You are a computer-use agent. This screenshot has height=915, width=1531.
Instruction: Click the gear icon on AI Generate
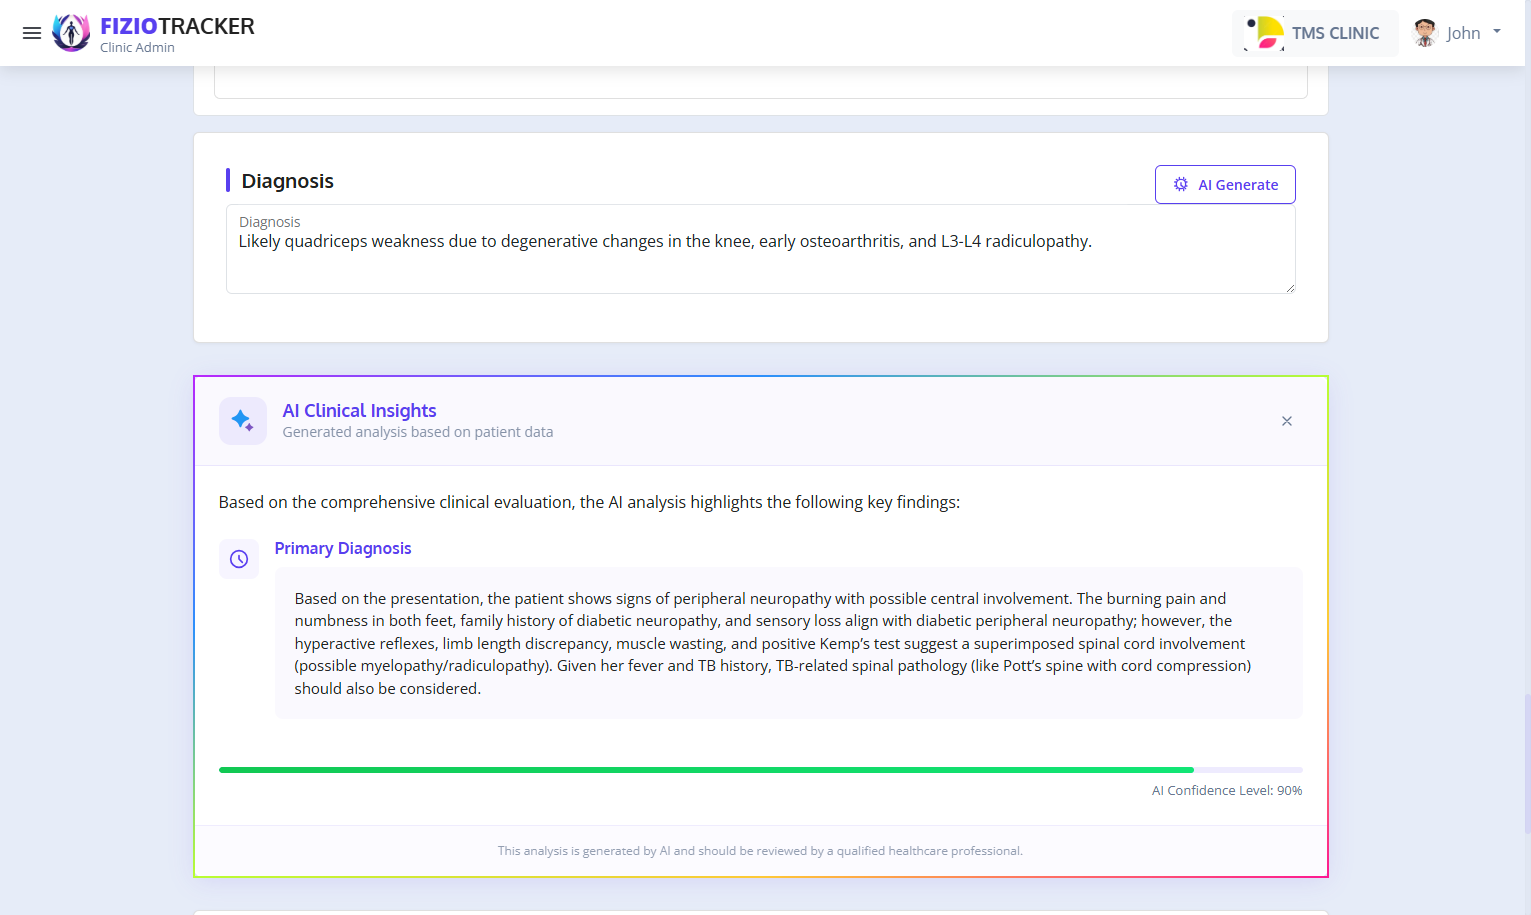1181,184
